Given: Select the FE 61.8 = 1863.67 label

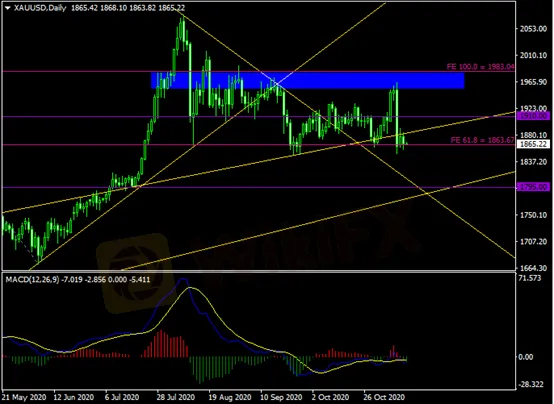Looking at the screenshot, I should coord(482,140).
